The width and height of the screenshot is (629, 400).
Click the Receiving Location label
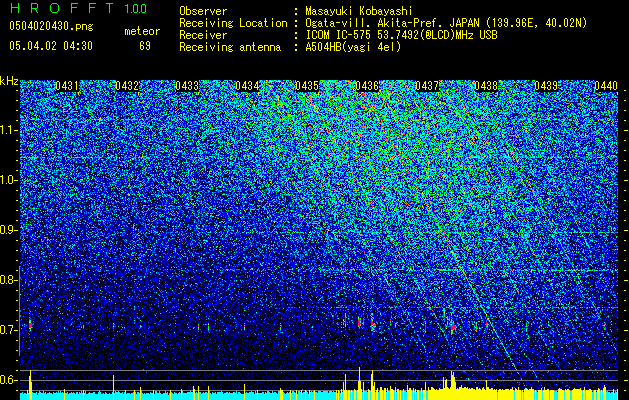[x=233, y=23]
